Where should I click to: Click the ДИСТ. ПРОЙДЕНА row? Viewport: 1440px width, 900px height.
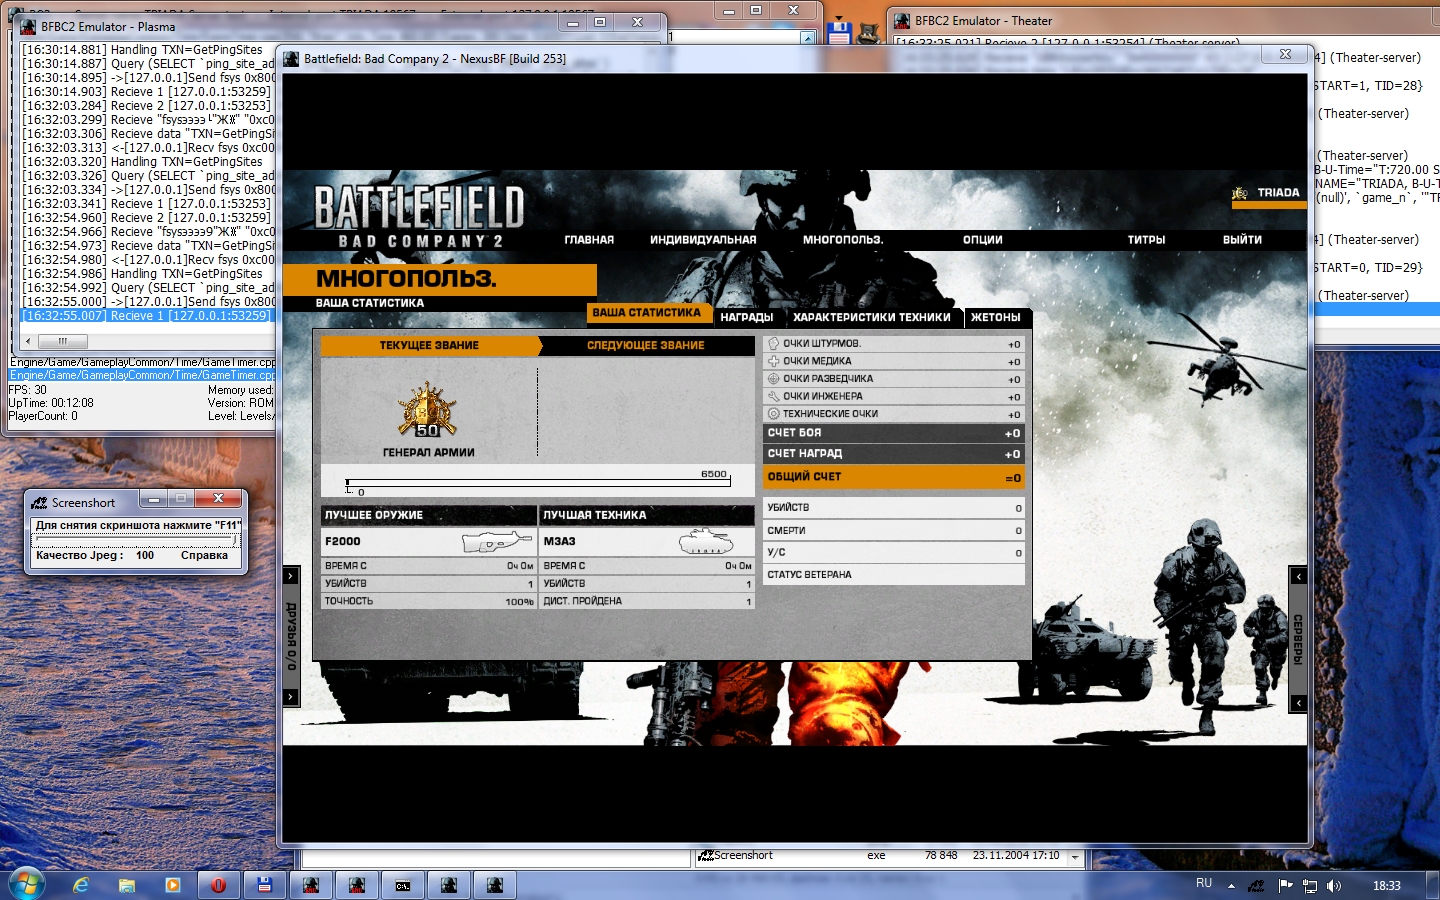tap(647, 601)
